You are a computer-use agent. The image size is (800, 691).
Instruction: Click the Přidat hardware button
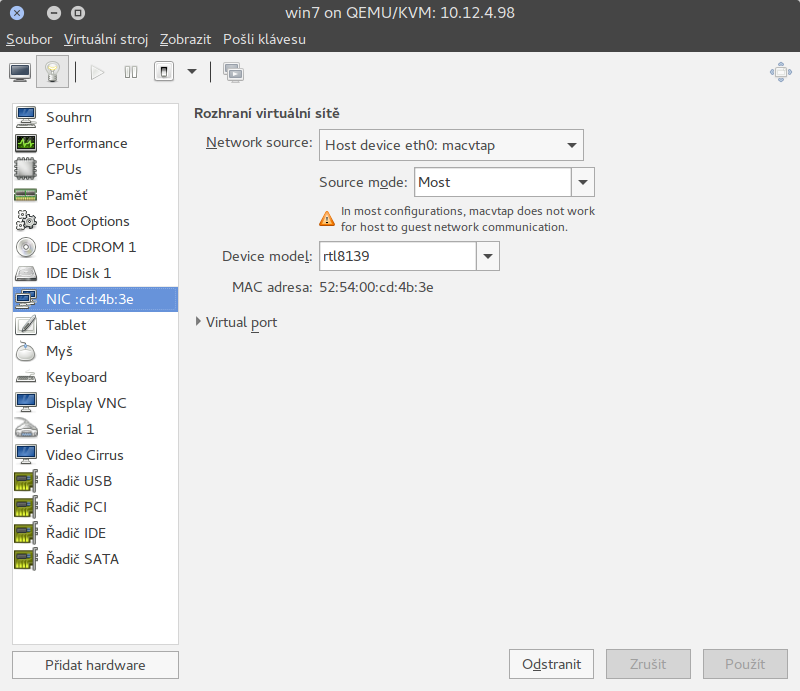[95, 665]
